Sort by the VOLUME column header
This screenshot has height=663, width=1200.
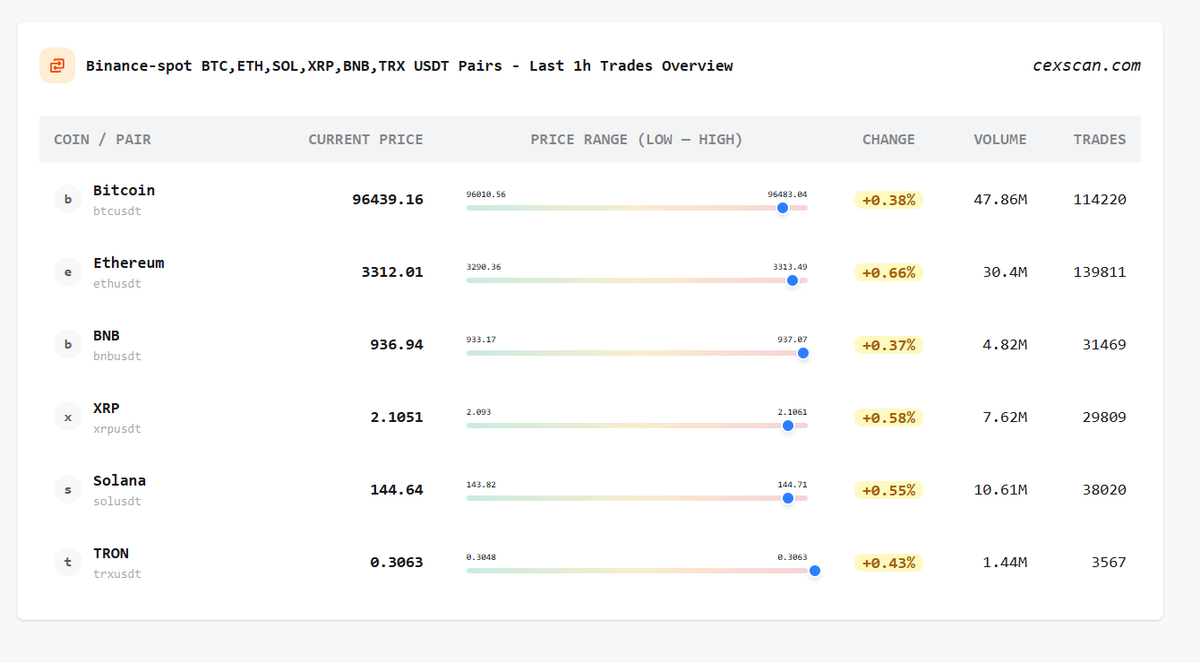click(x=1000, y=139)
